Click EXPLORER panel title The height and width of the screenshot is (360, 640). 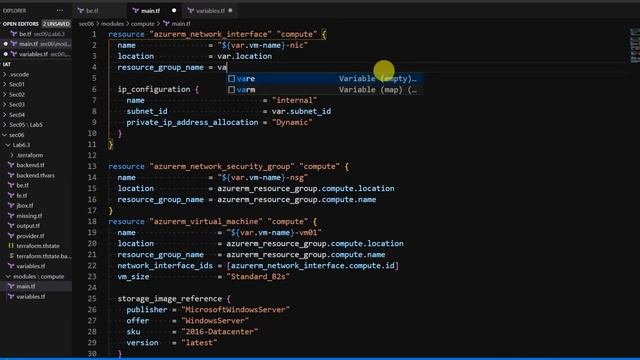click(14, 11)
